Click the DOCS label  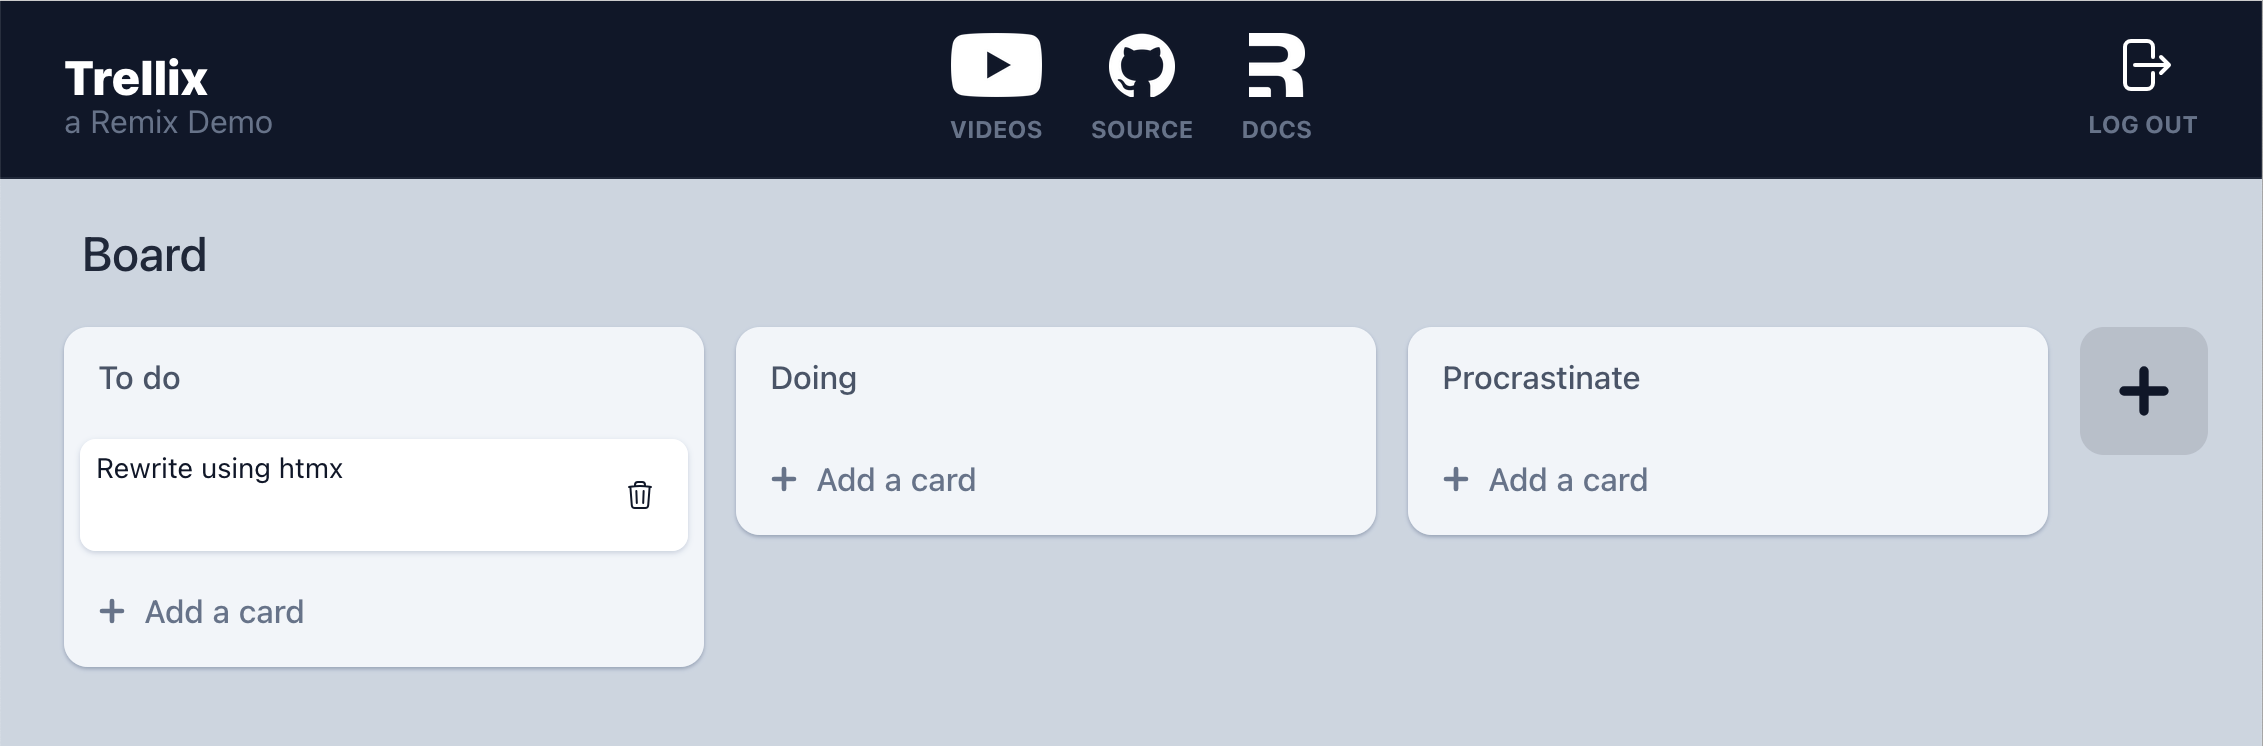pyautogui.click(x=1276, y=129)
